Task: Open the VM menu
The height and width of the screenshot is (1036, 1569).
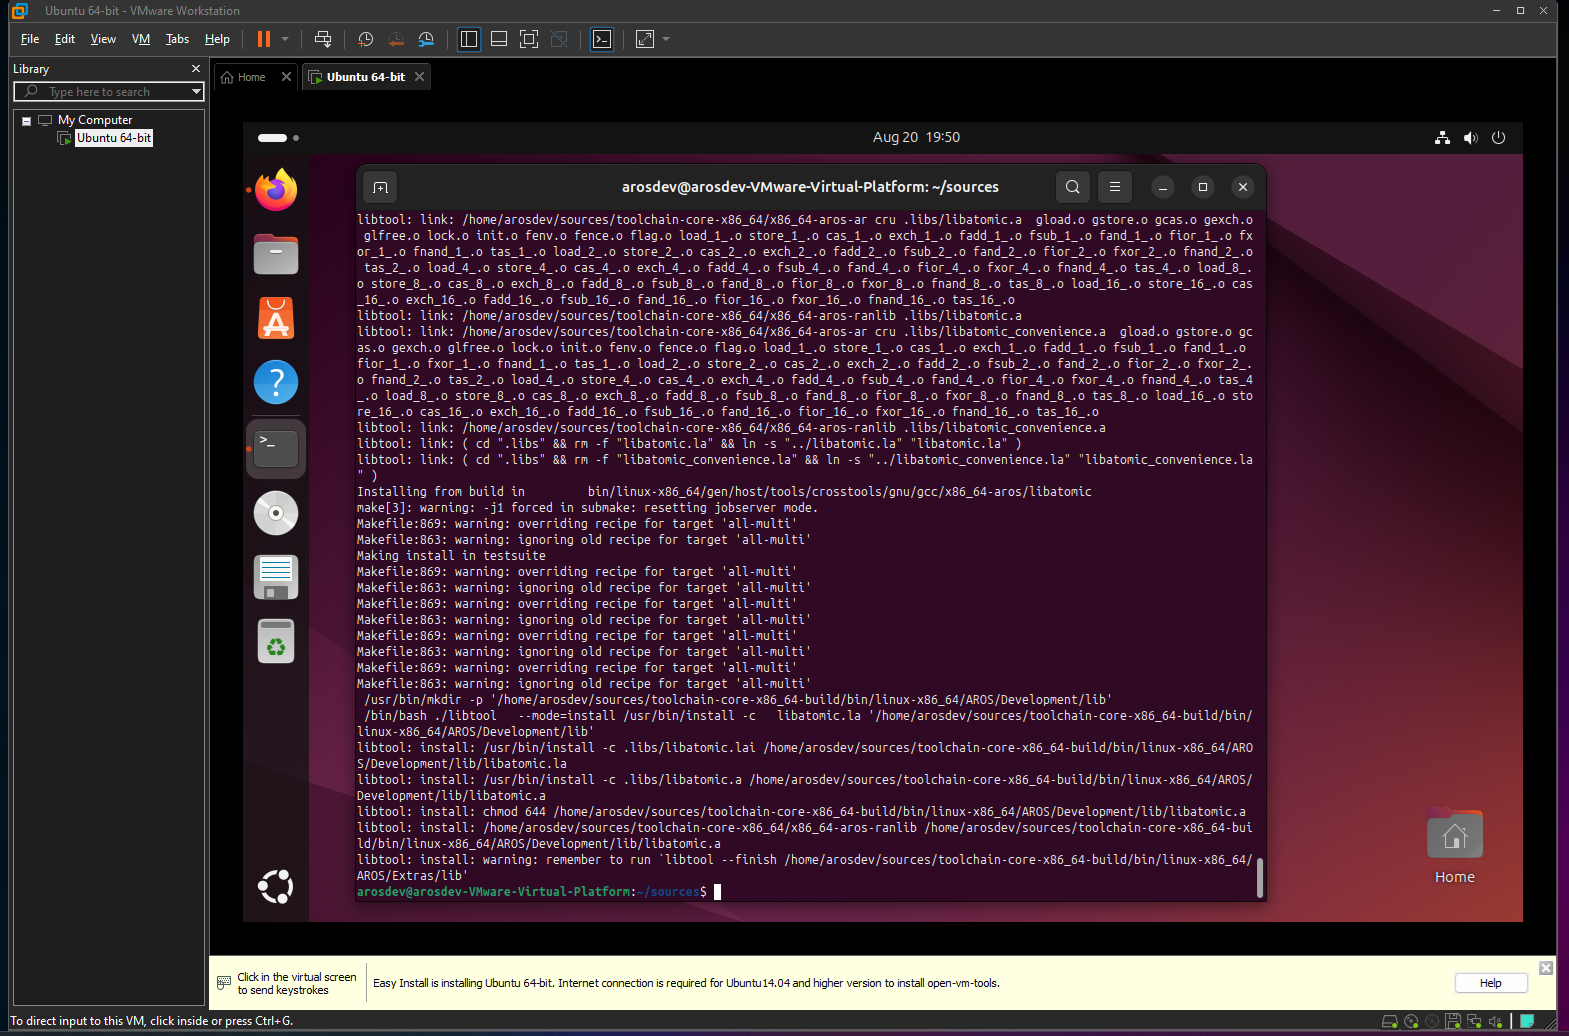Action: click(141, 39)
